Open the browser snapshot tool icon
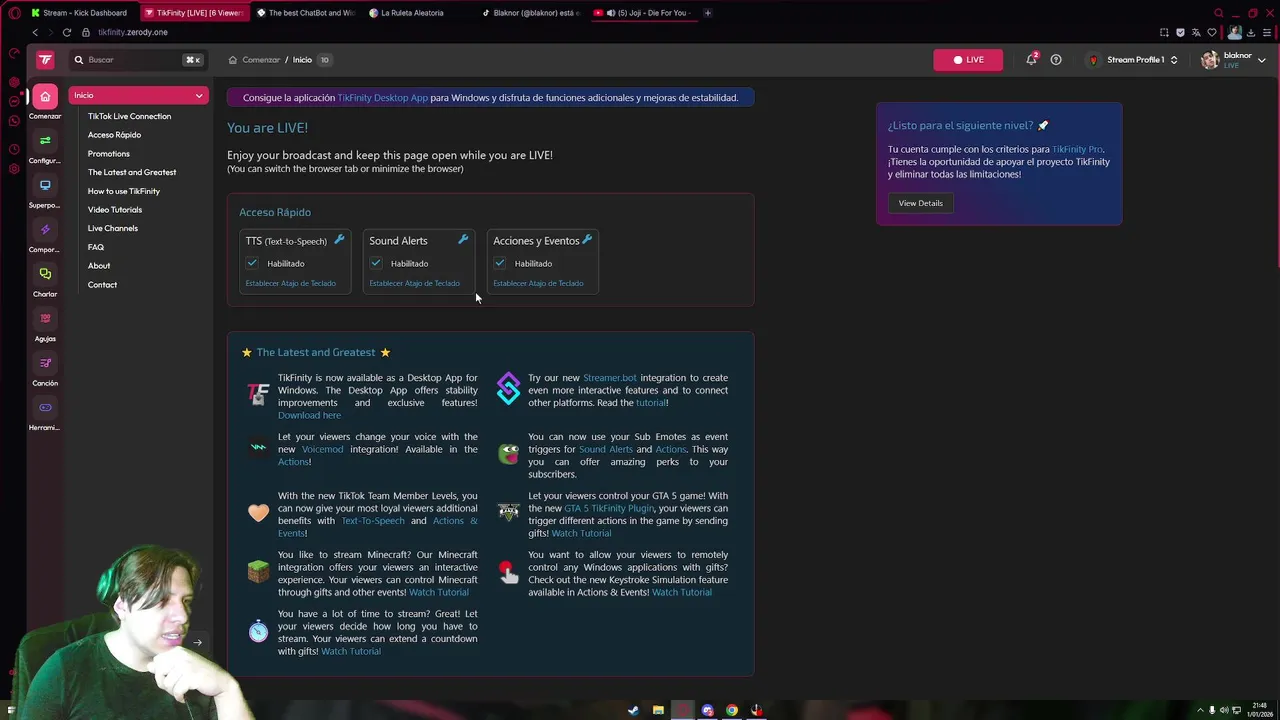Viewport: 1280px width, 720px height. click(1164, 32)
